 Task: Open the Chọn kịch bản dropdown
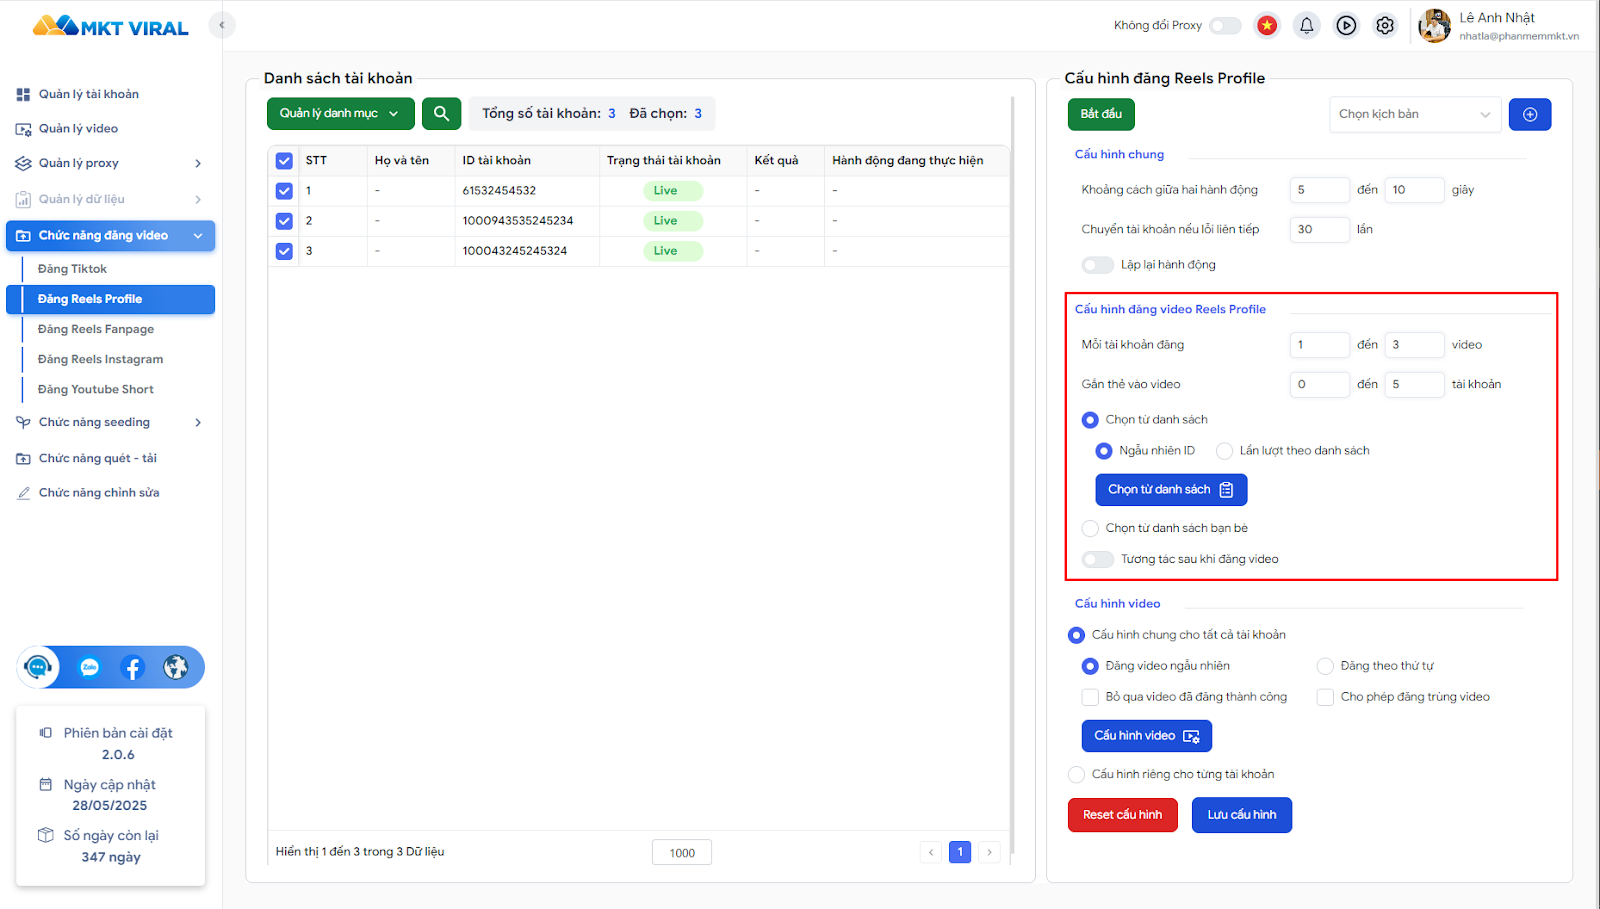[x=1415, y=114]
